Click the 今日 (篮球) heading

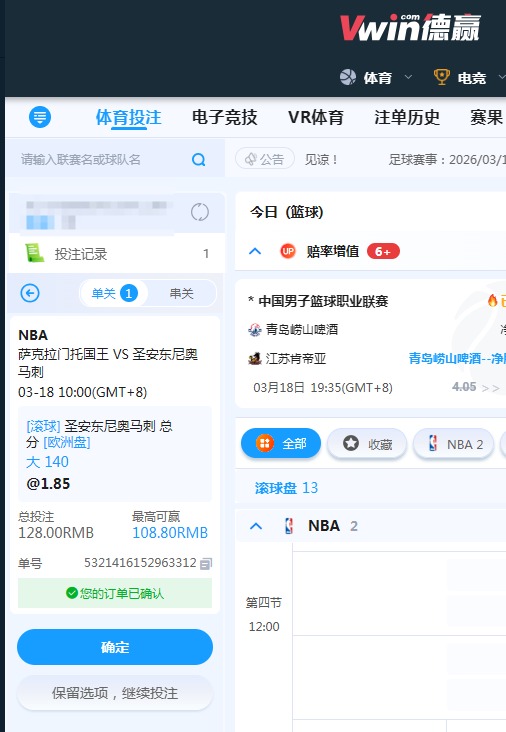287,212
